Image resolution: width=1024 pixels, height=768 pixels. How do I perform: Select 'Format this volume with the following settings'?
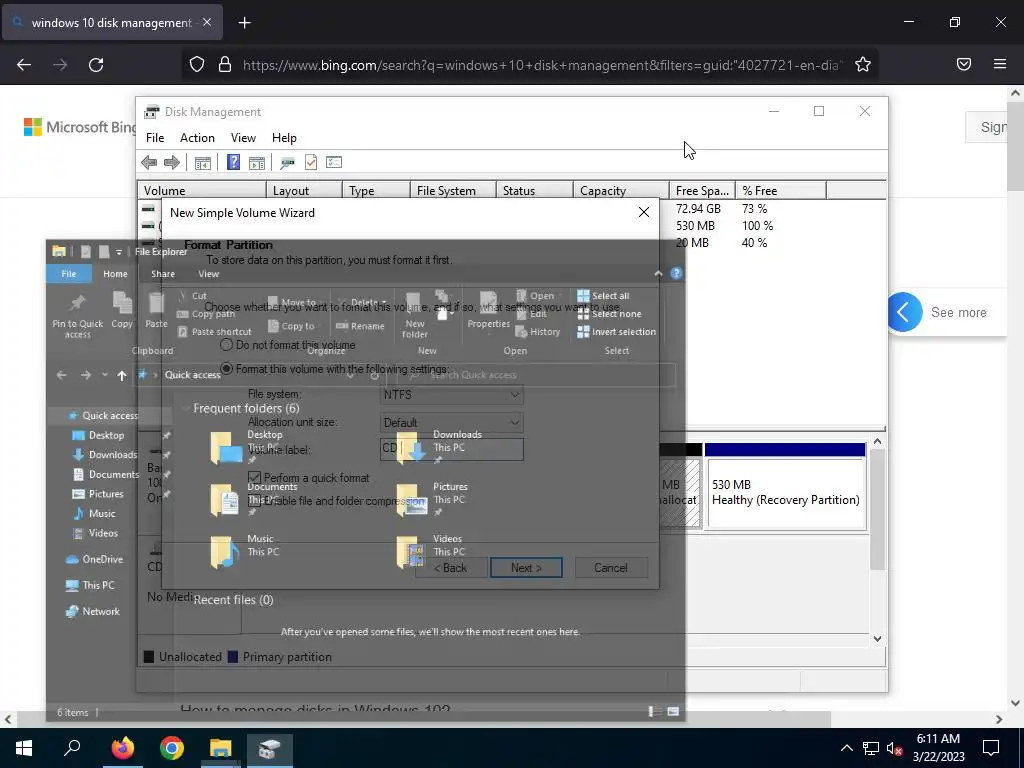pyautogui.click(x=335, y=369)
